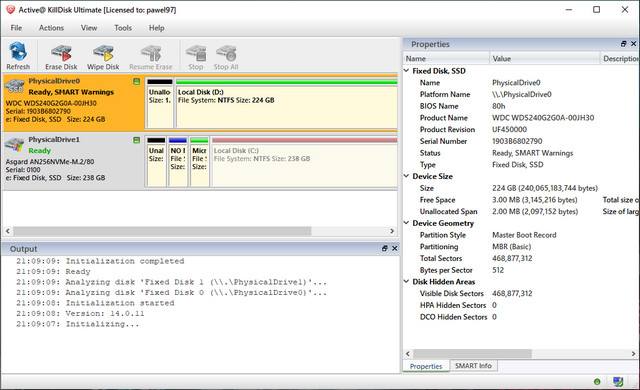Select the Local Disk (C:) partition
This screenshot has width=640, height=390.
(x=304, y=162)
